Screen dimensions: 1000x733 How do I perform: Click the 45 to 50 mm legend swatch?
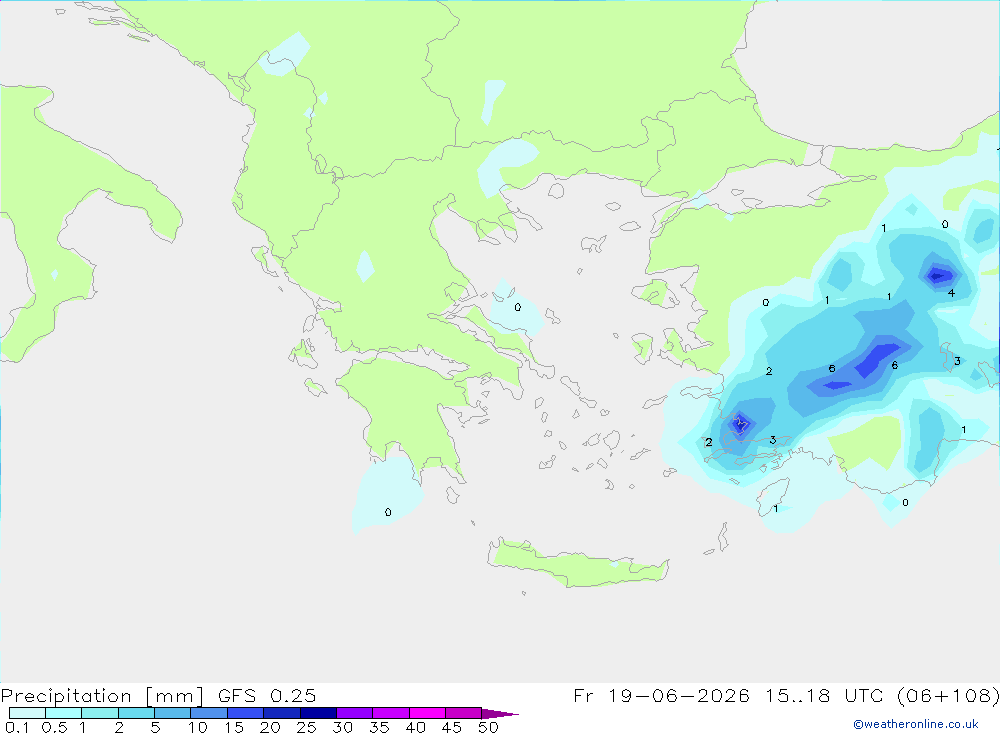click(x=463, y=713)
